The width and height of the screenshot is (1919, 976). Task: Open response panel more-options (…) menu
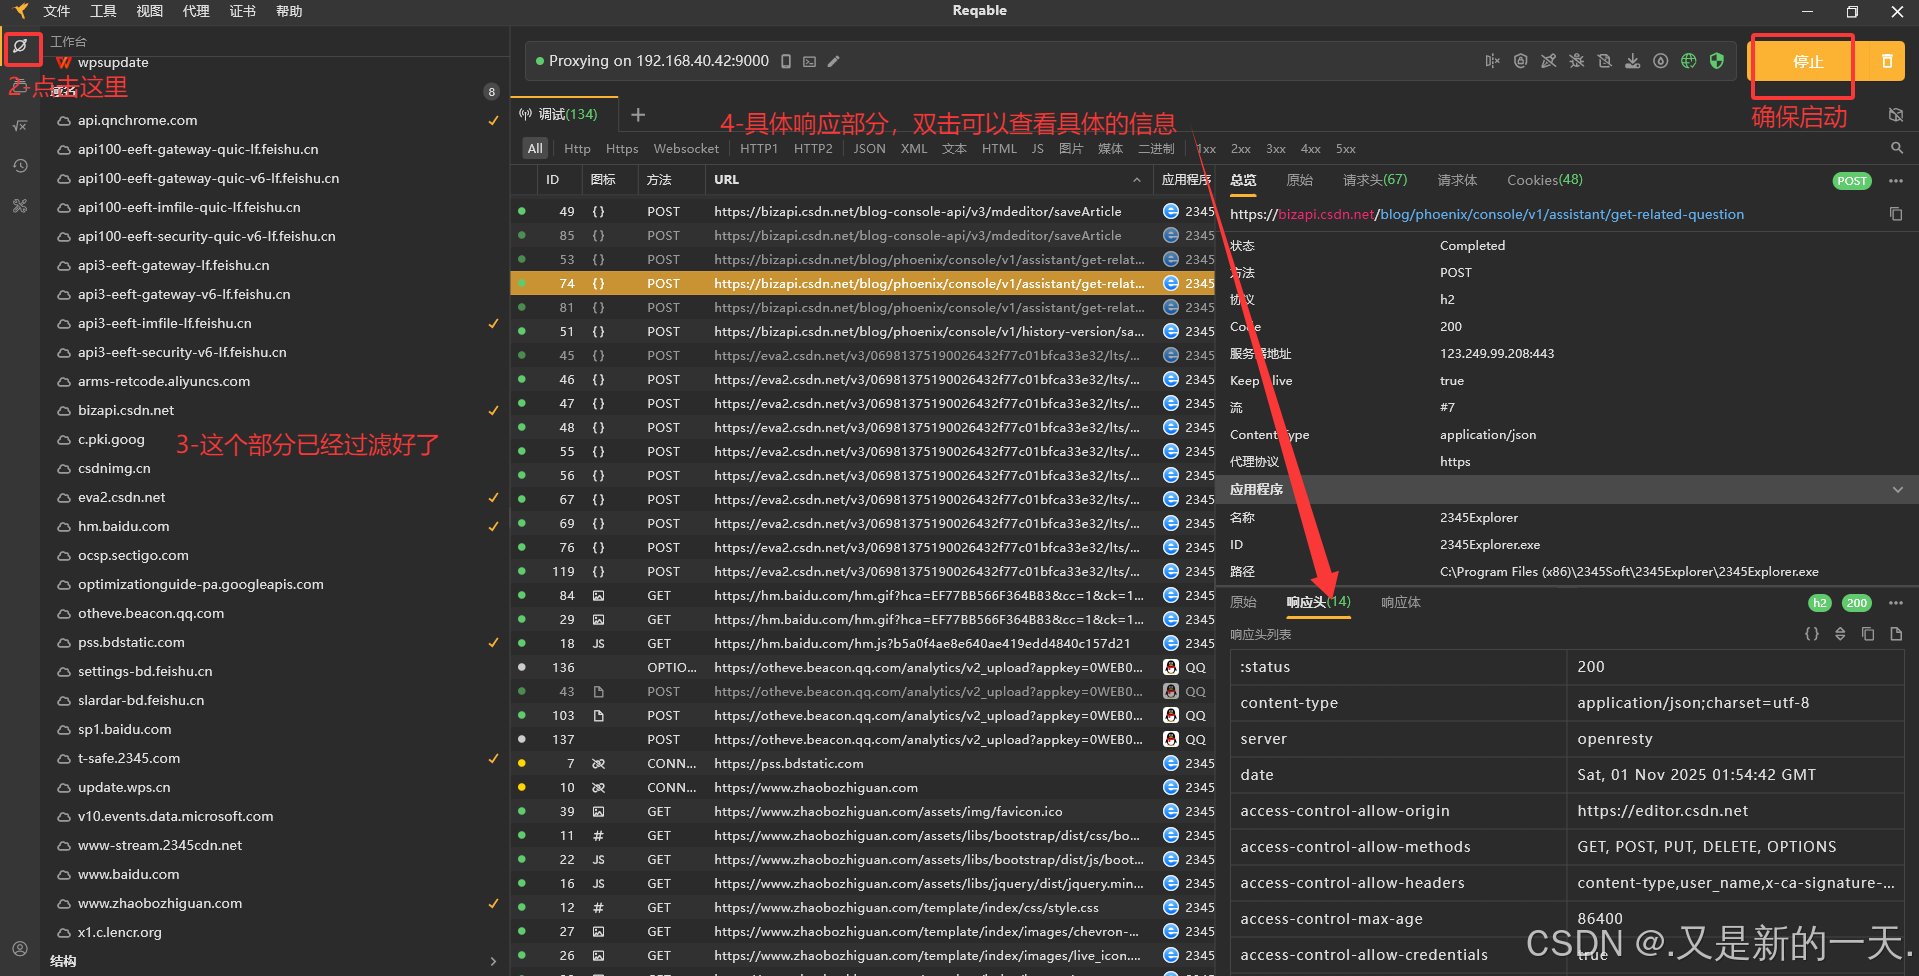(x=1895, y=603)
